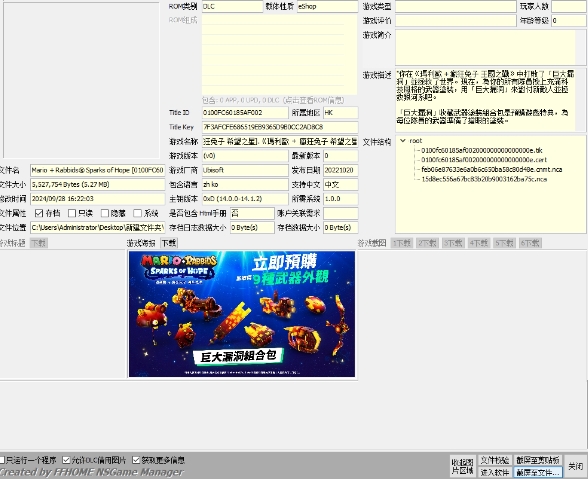The image size is (588, 479).
Task: Uncheck 允许DLC借用图片 option
Action: pos(66,460)
